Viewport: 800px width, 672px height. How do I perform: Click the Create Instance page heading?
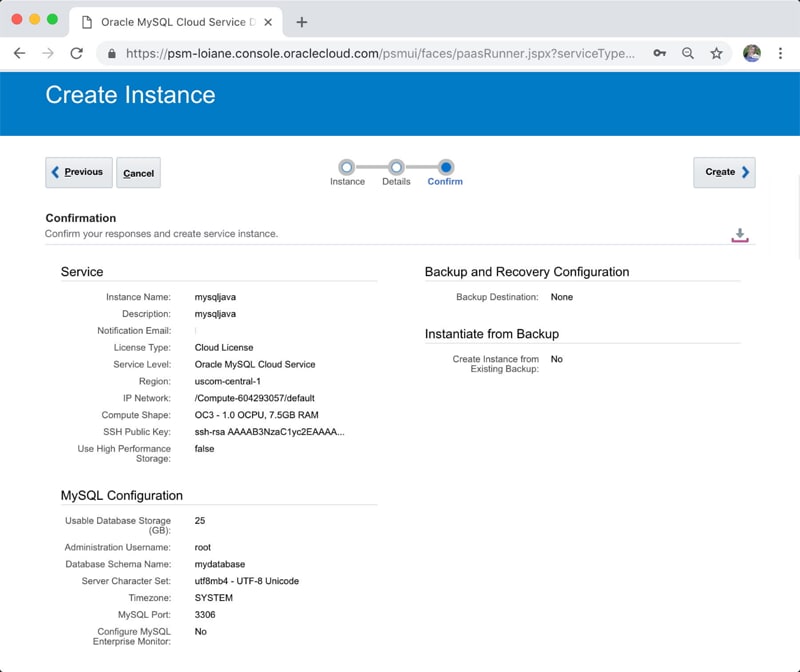(x=130, y=95)
